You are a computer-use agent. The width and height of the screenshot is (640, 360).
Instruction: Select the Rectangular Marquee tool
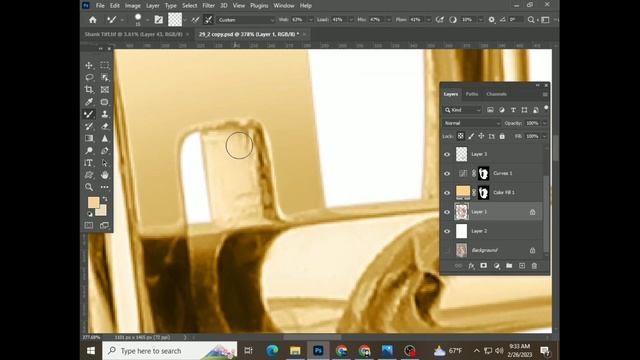coord(104,65)
